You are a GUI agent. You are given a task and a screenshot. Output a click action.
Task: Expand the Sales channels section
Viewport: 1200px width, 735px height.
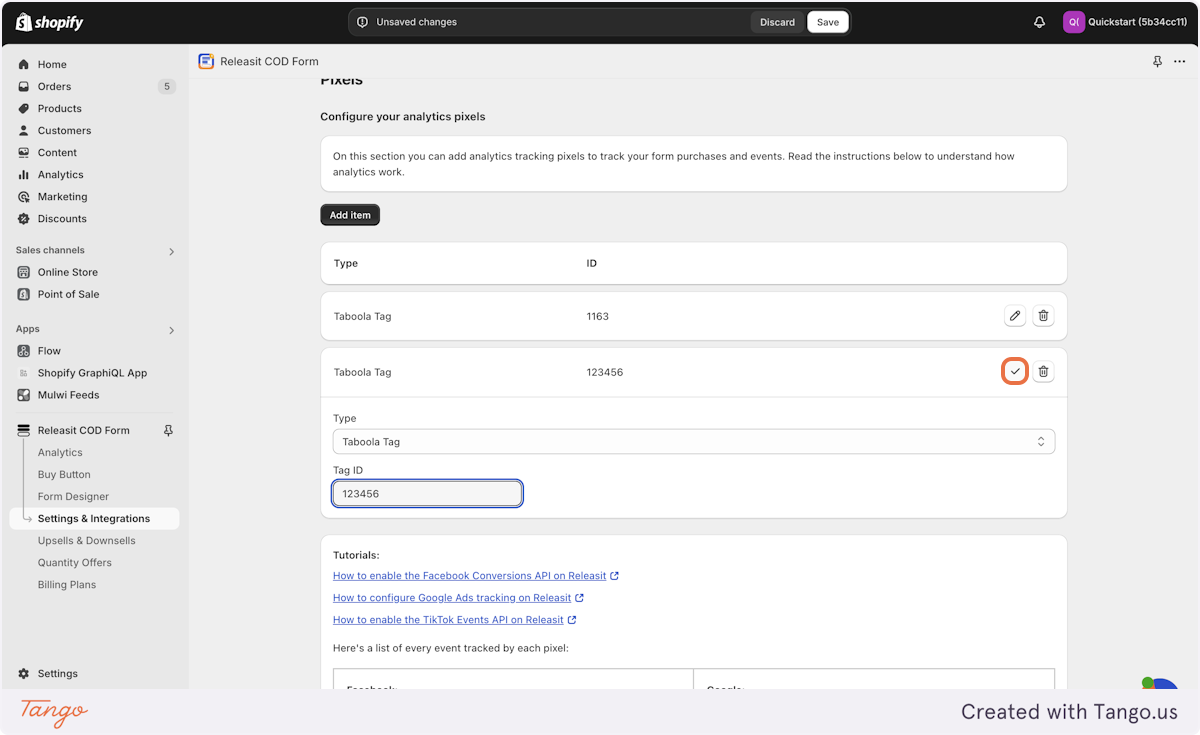click(x=171, y=251)
